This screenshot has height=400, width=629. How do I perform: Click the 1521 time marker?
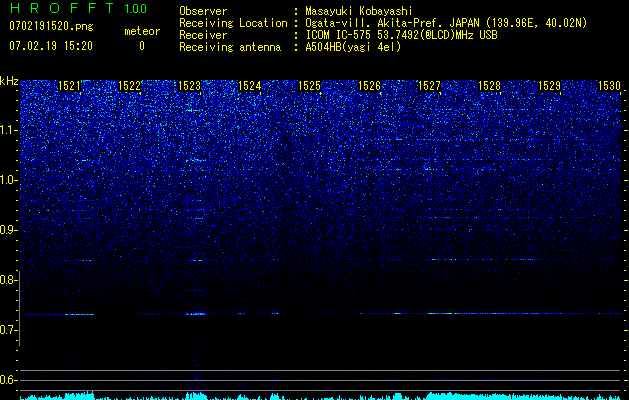tap(69, 86)
